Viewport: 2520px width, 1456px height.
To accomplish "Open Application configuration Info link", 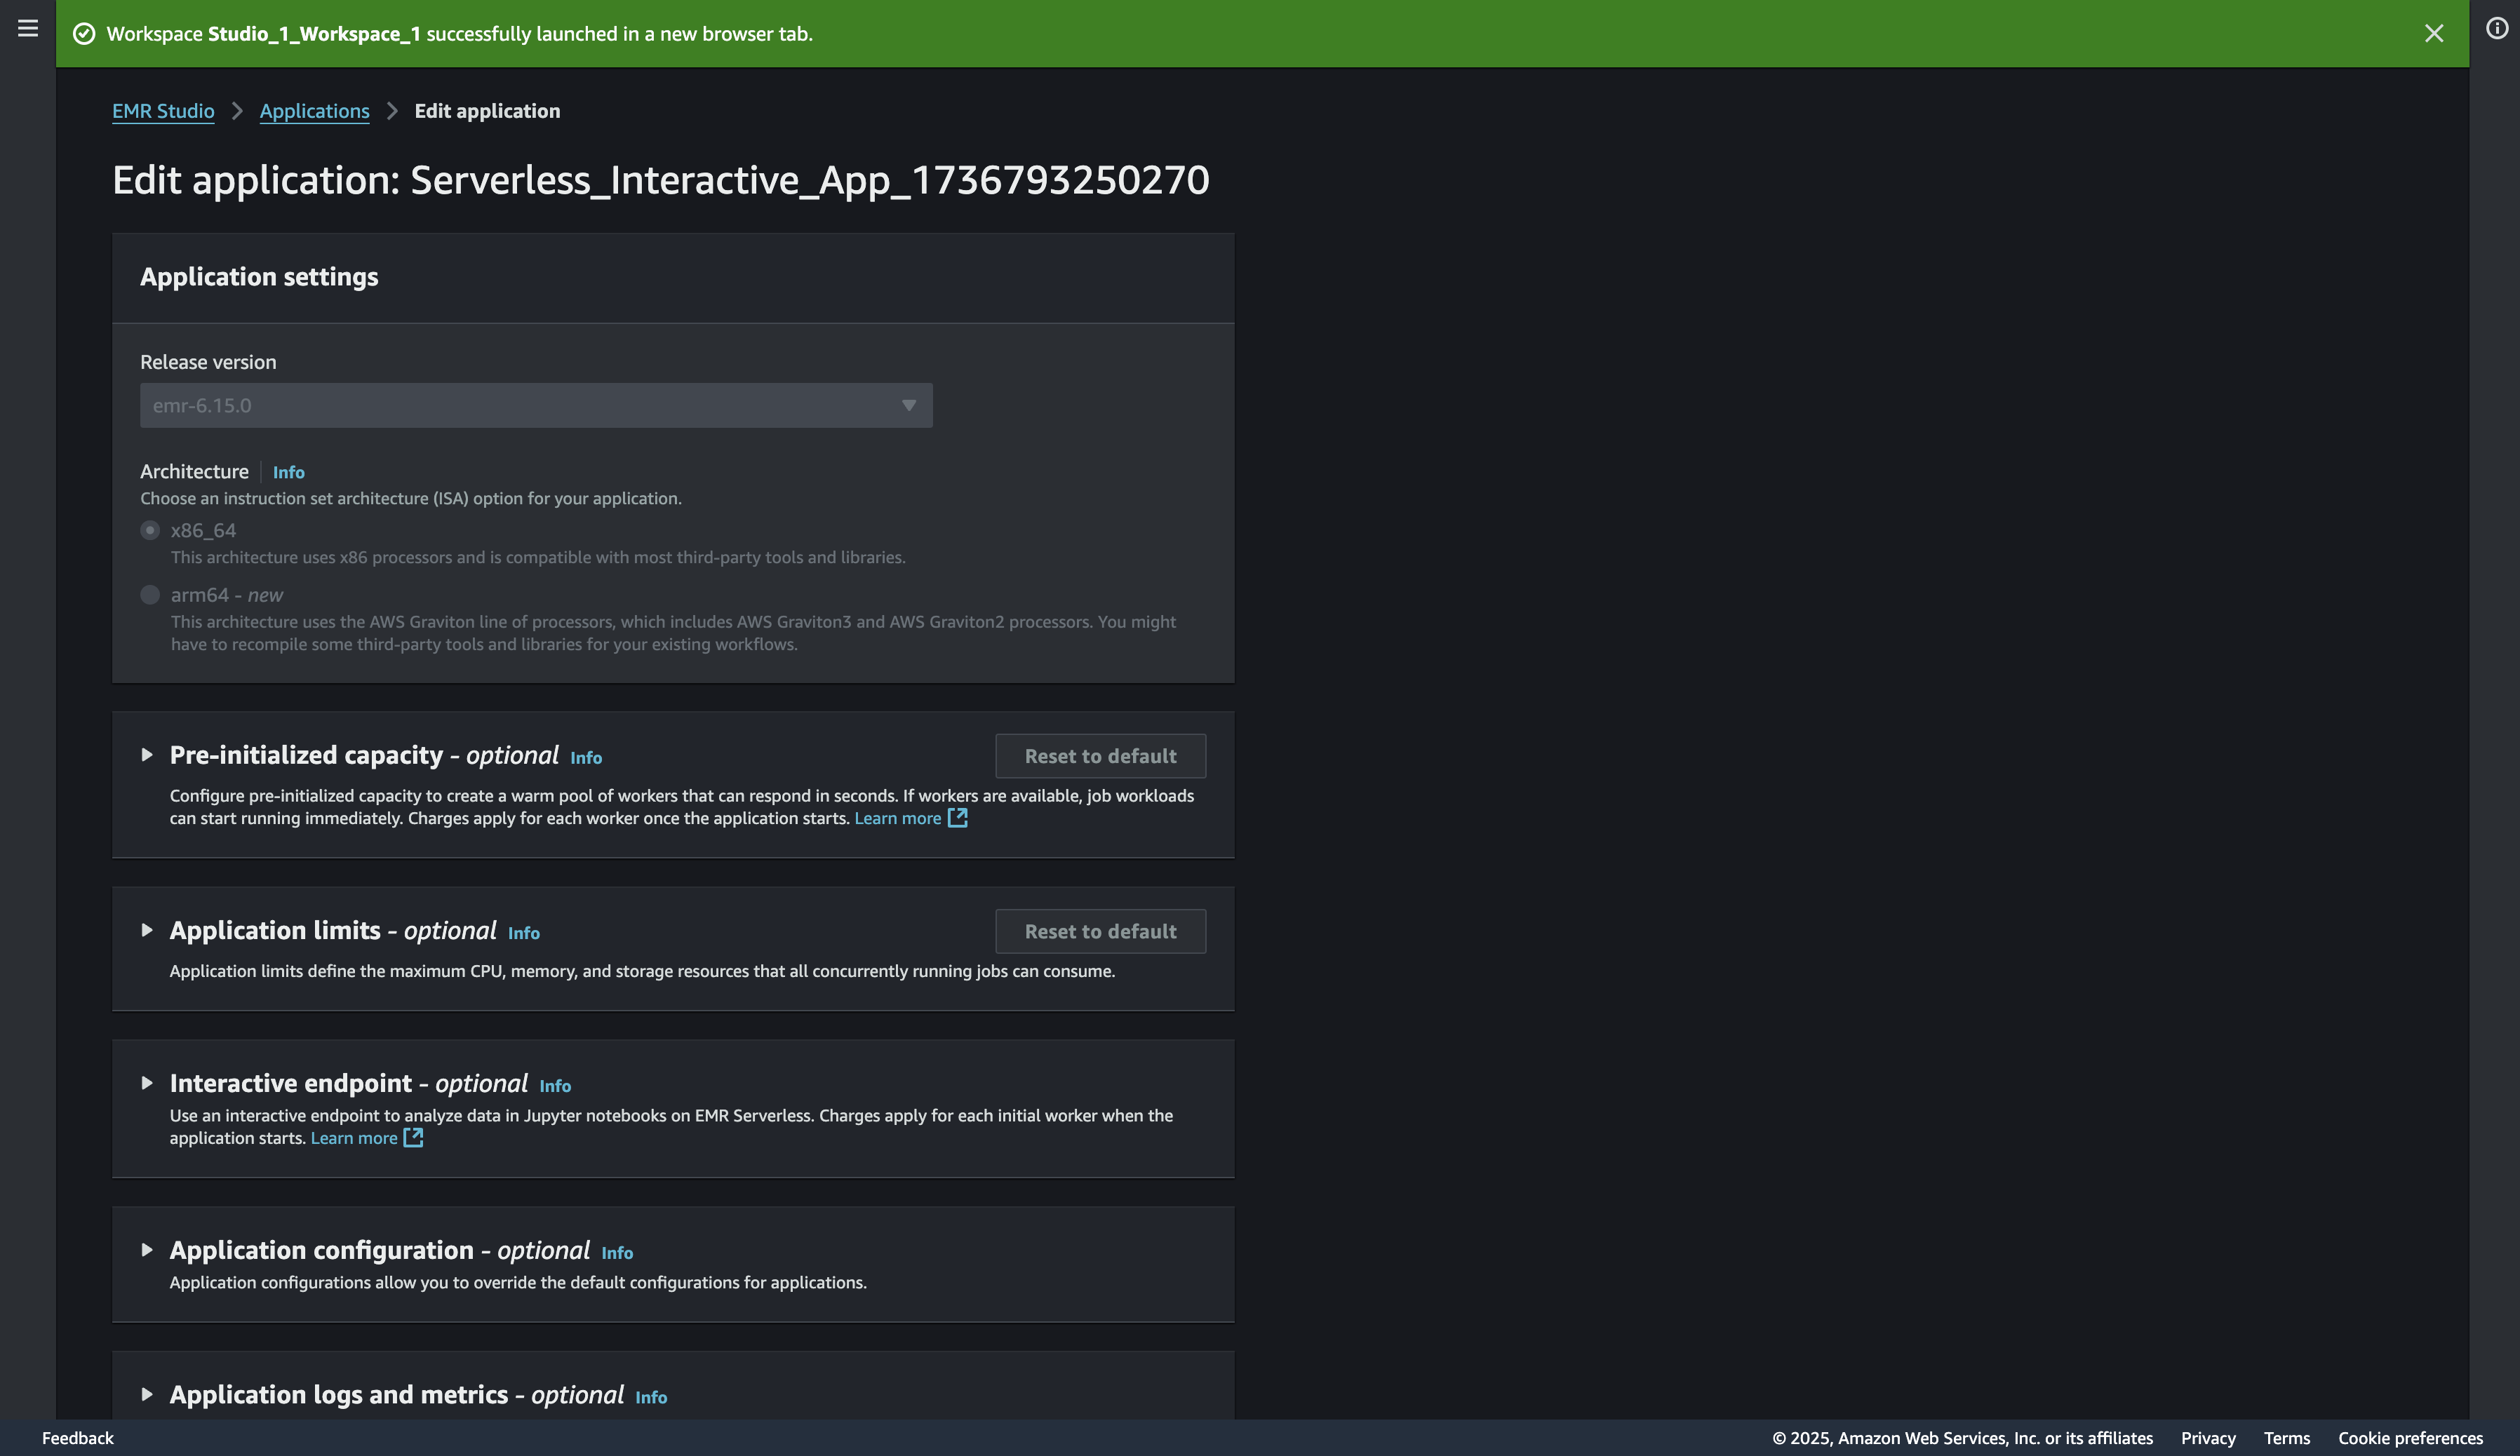I will [x=617, y=1253].
